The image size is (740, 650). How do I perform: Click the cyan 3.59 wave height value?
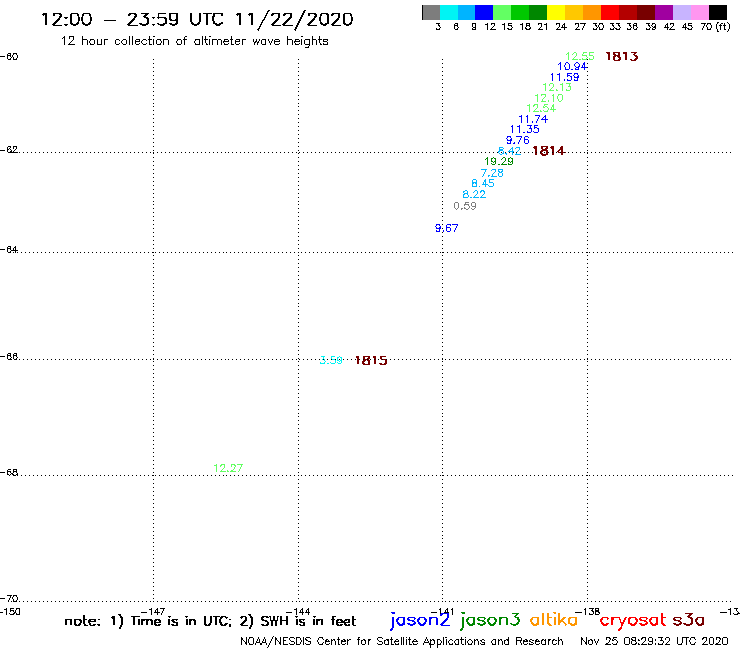[331, 361]
